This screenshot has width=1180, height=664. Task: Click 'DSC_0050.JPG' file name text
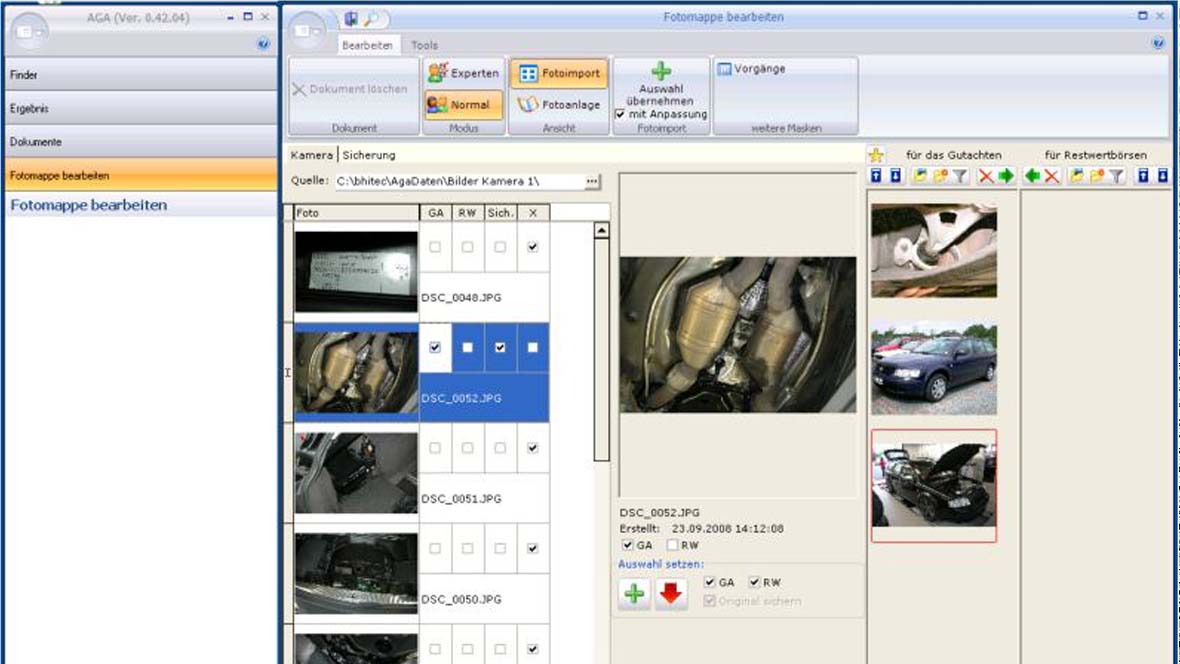[461, 599]
